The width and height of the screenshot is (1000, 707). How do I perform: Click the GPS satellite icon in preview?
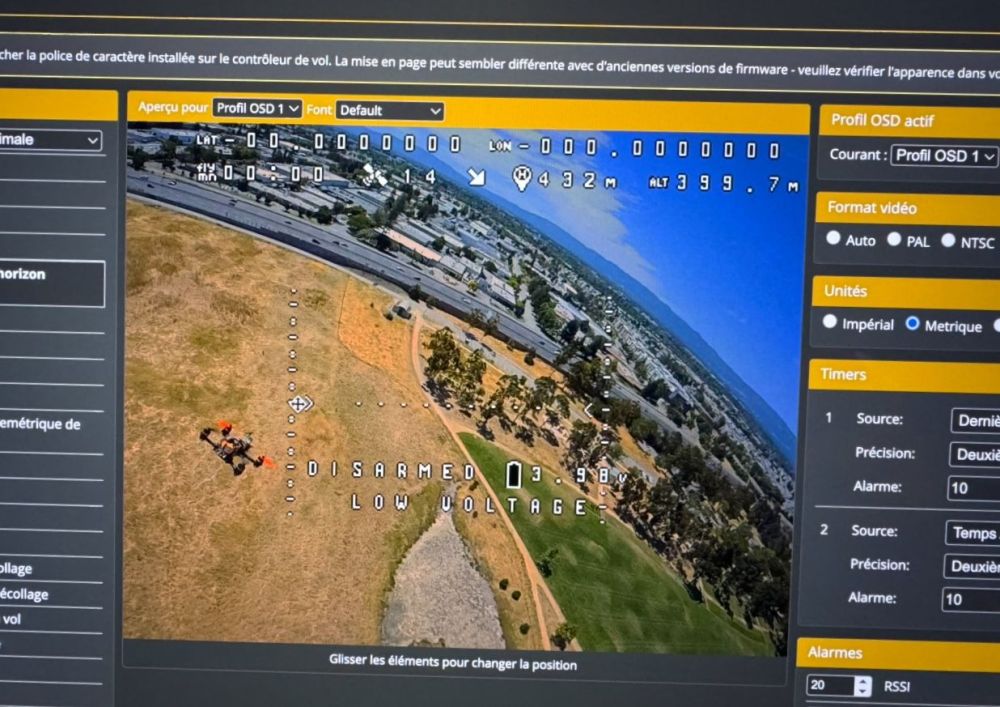tap(373, 175)
